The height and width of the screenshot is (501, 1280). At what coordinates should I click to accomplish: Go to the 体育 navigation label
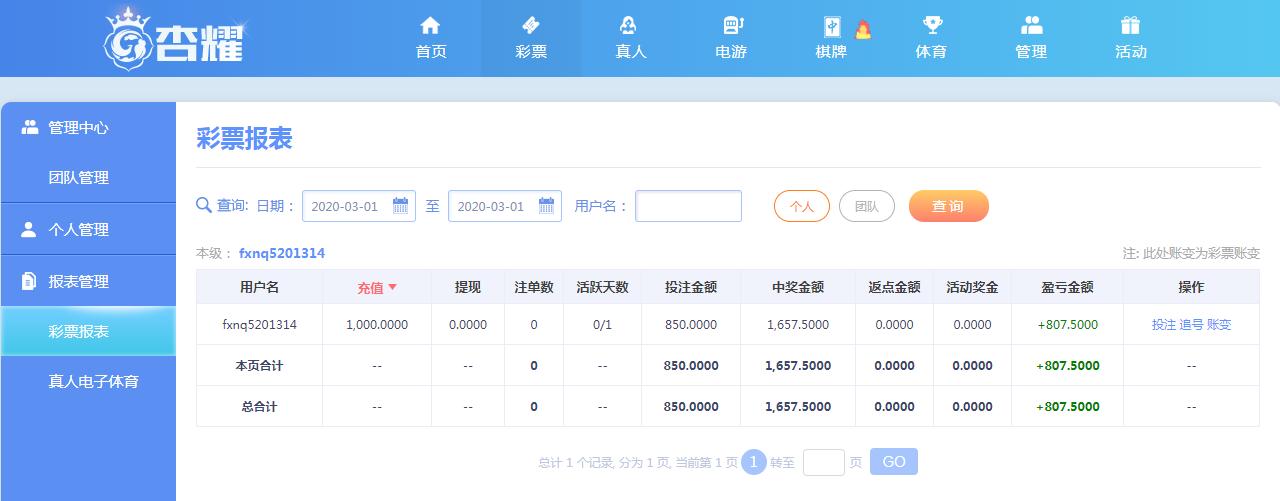(931, 52)
